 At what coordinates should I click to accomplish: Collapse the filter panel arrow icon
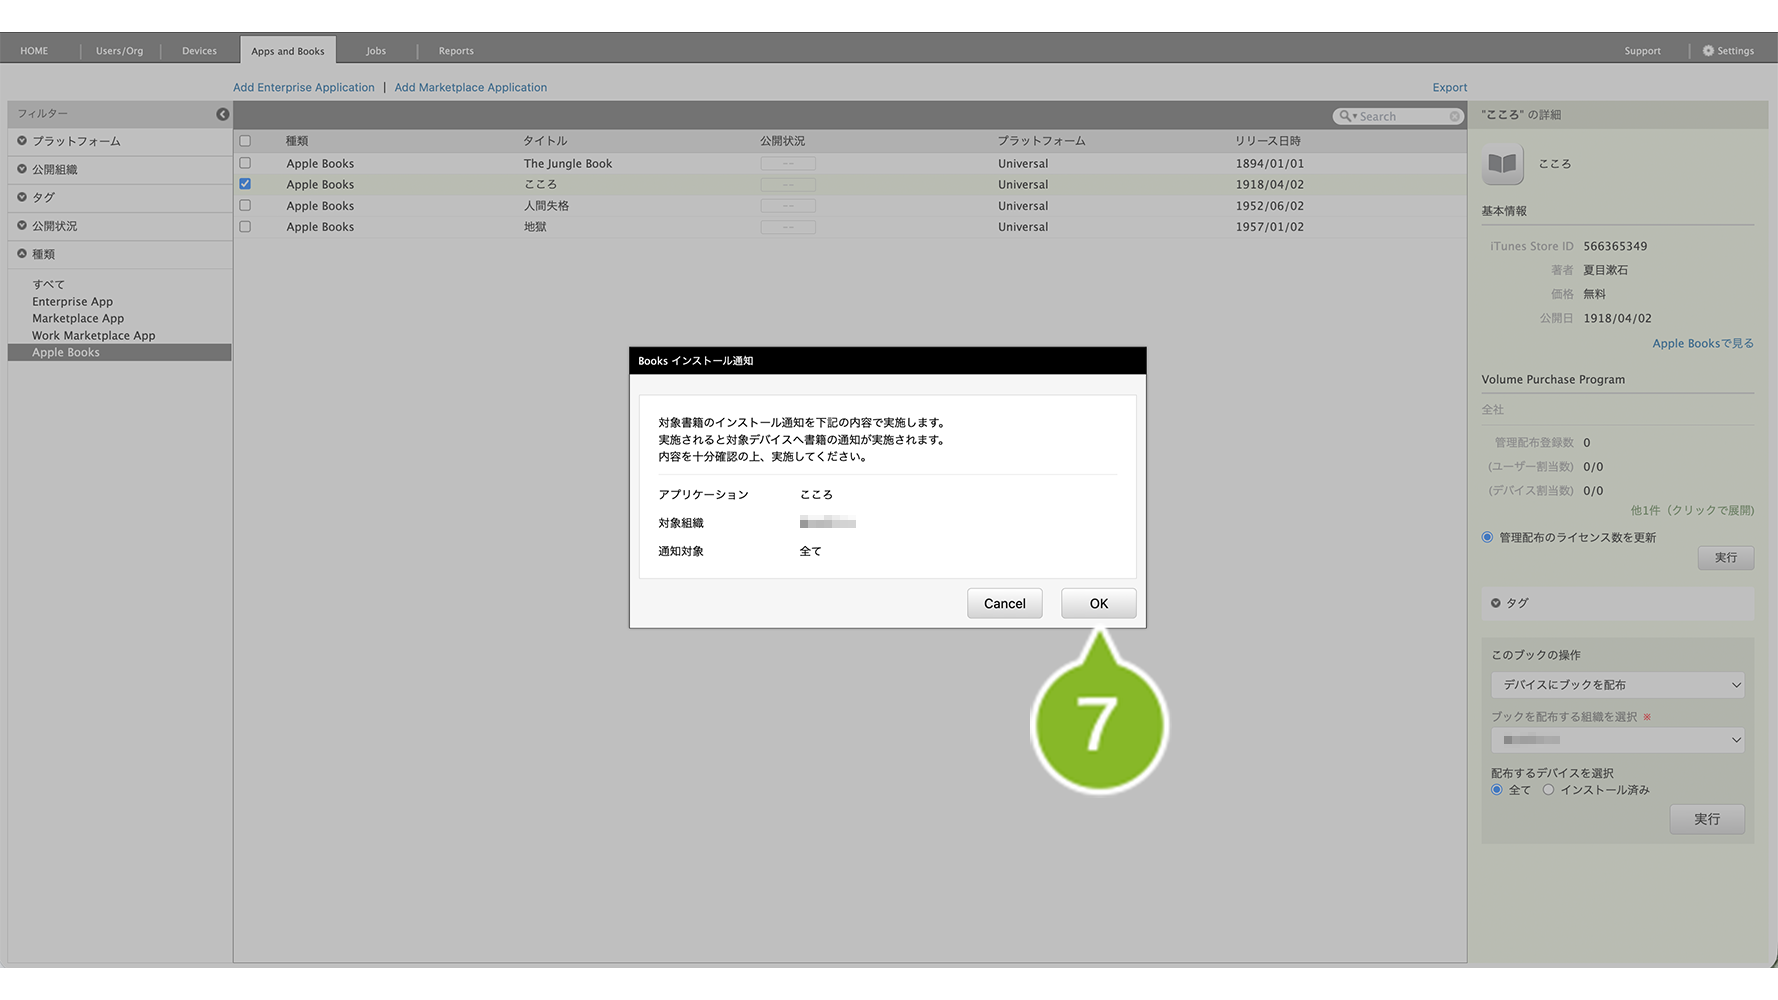pos(222,114)
